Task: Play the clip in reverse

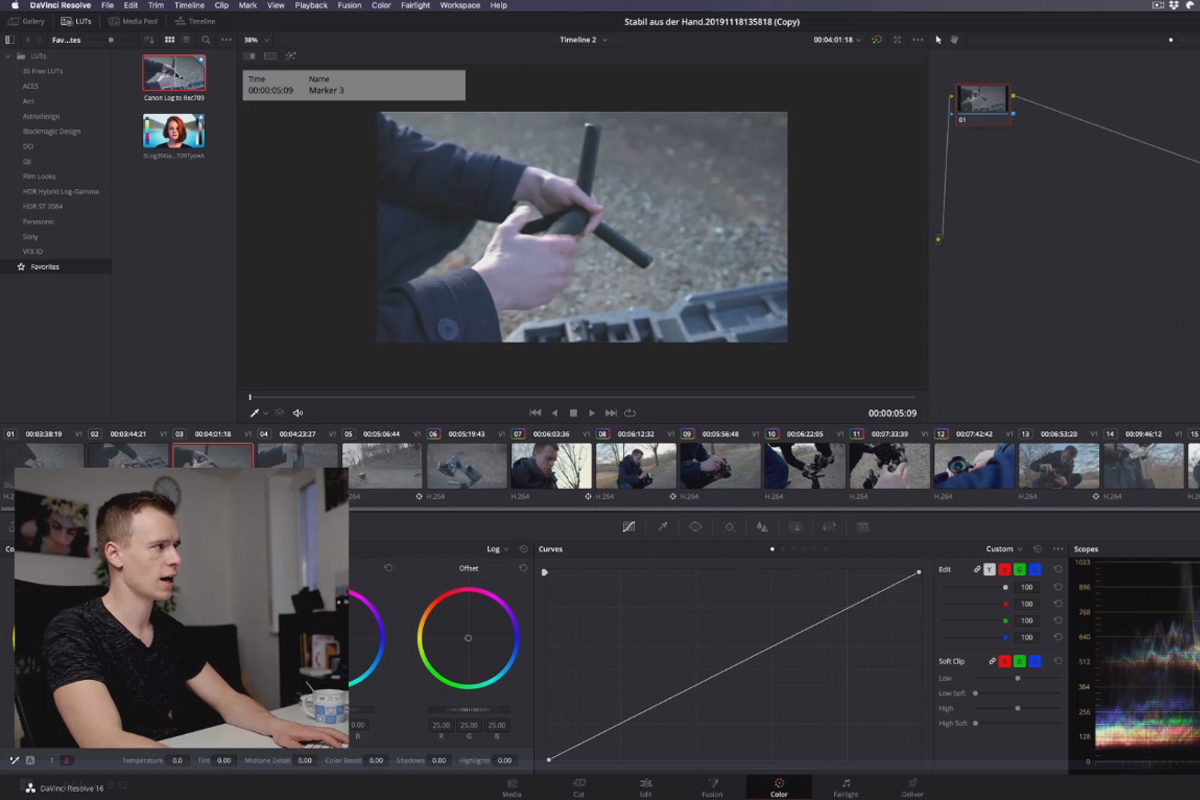Action: coord(555,413)
